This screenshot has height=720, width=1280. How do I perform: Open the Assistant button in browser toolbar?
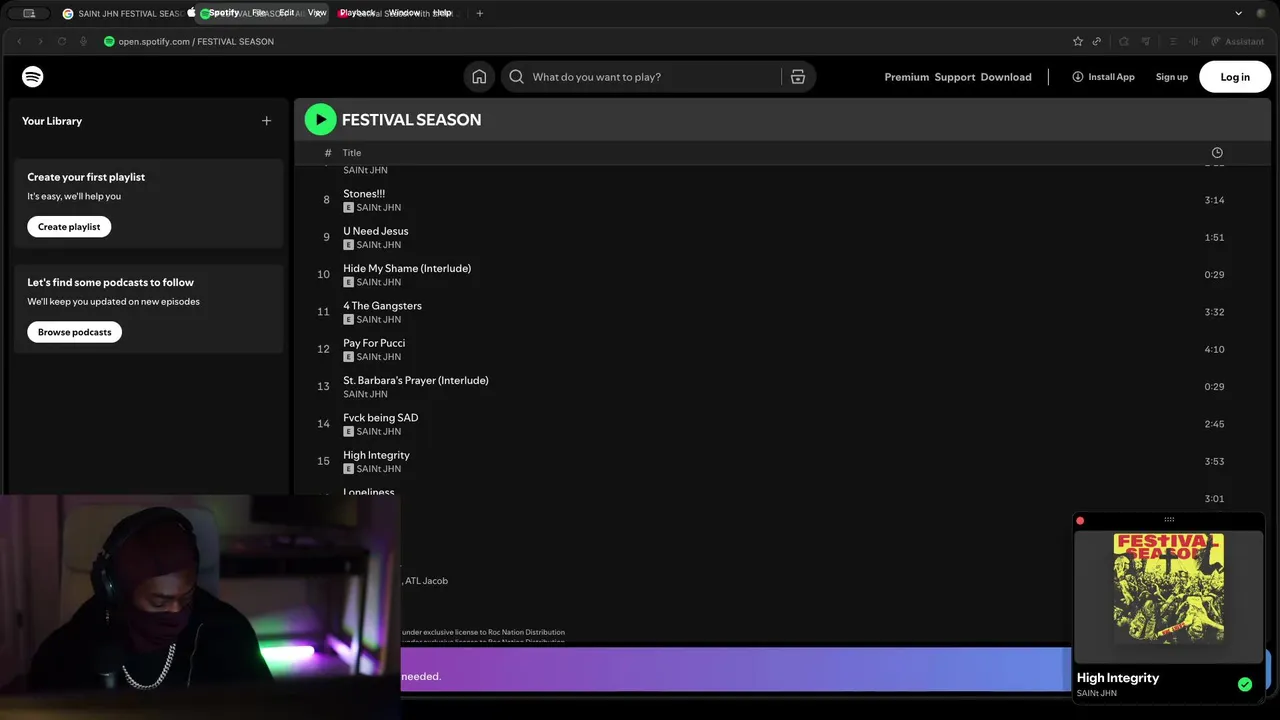(x=1237, y=41)
